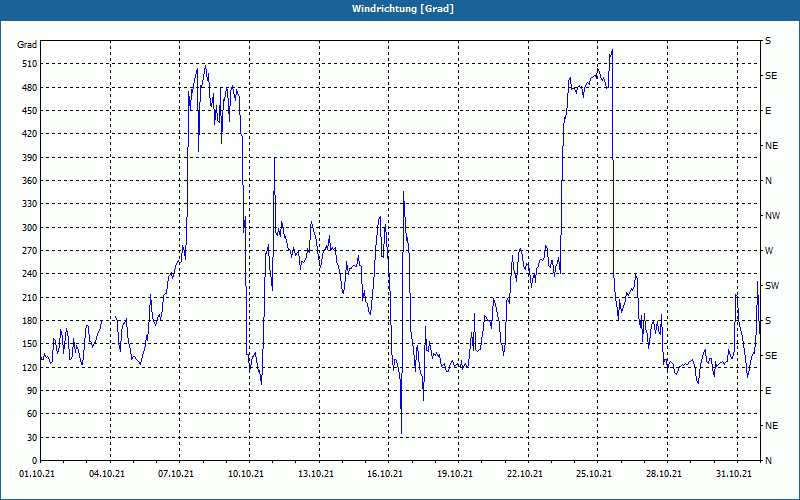Screen dimensions: 800x500
Task: Click the 90 value on the left axis
Action: pyautogui.click(x=33, y=391)
